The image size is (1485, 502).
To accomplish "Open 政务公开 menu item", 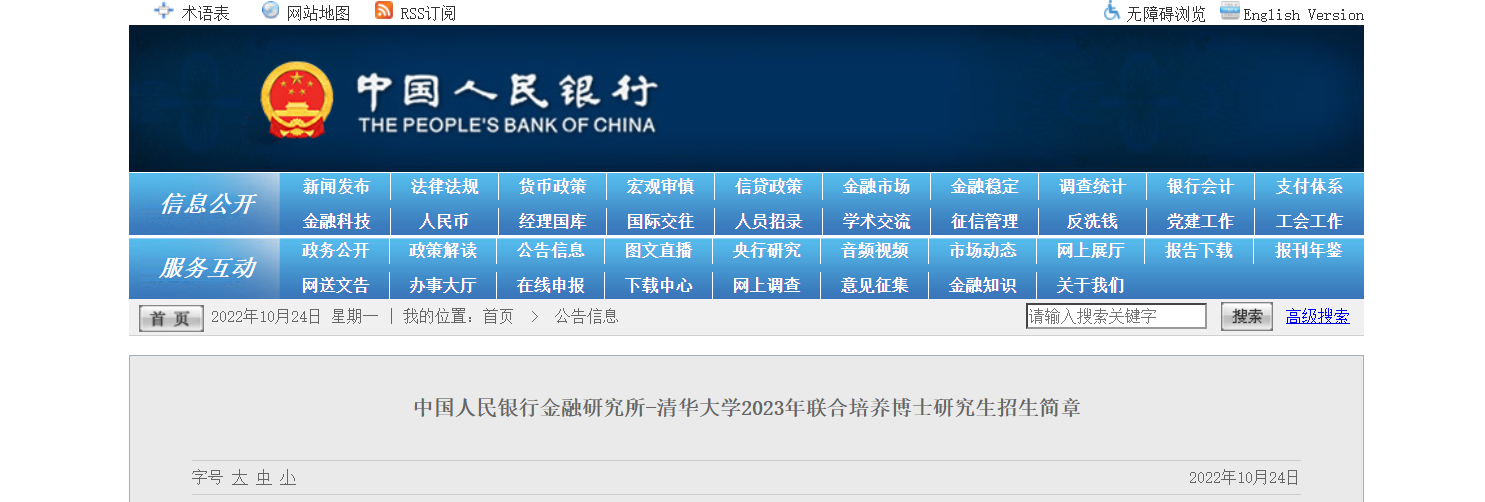I will [x=336, y=251].
